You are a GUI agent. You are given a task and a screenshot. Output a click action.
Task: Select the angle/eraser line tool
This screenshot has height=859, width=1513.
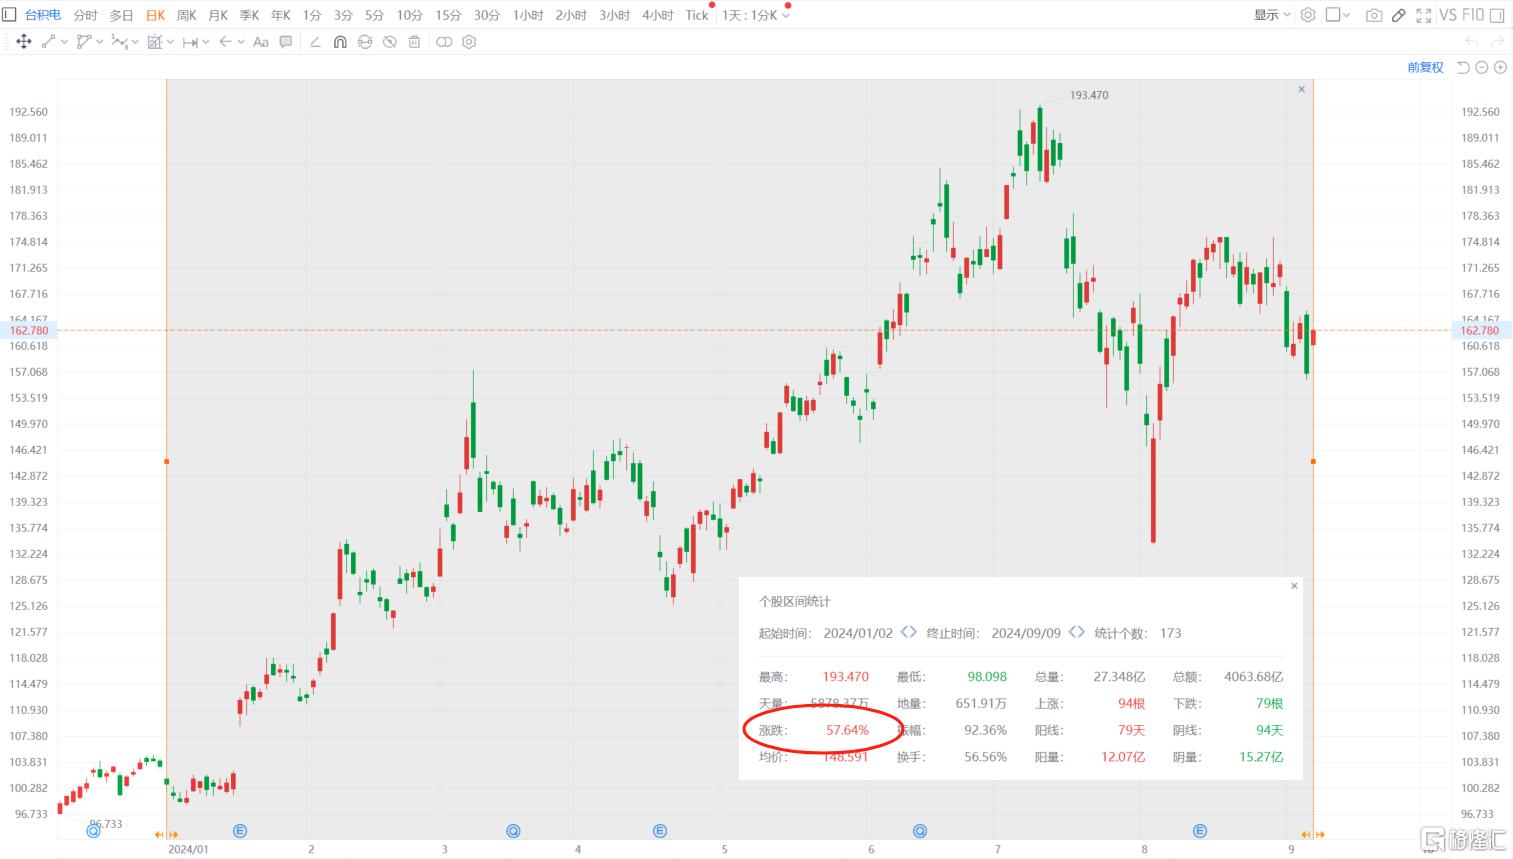point(315,42)
